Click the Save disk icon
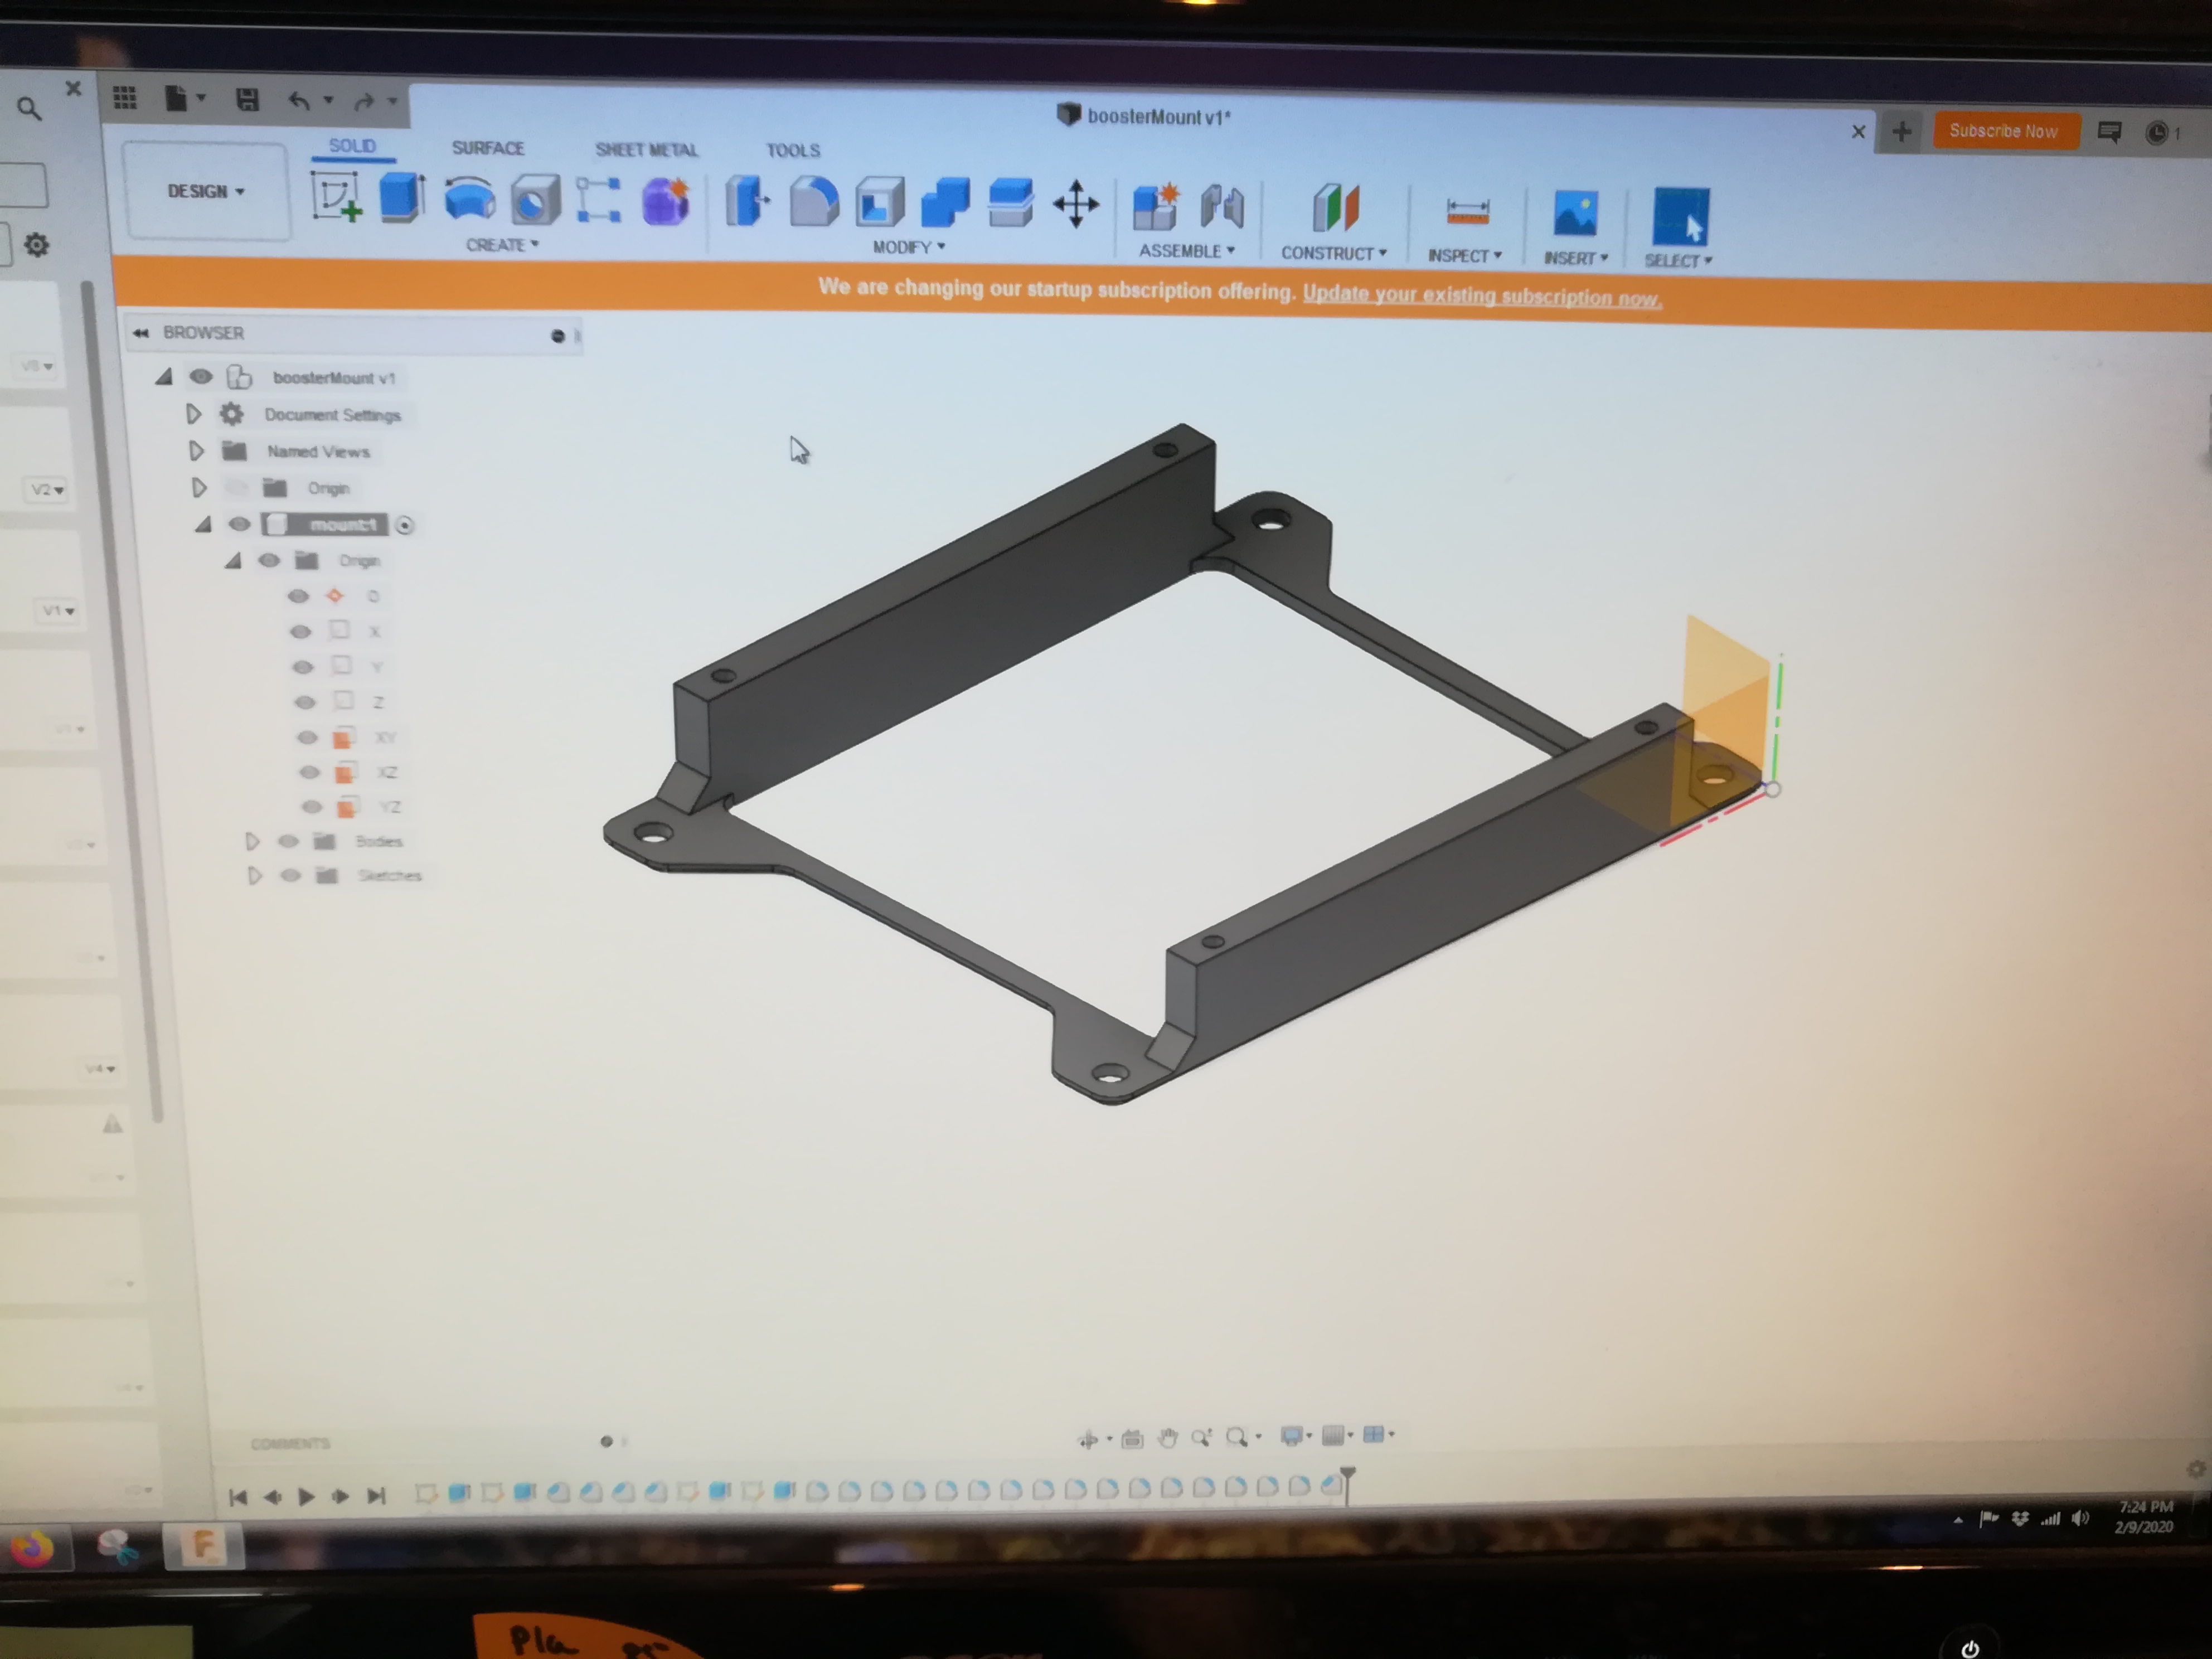 coord(247,99)
